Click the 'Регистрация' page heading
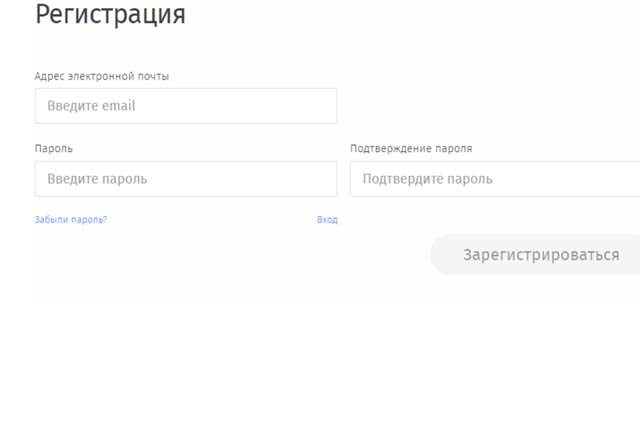Image resolution: width=640 pixels, height=427 pixels. pyautogui.click(x=110, y=14)
